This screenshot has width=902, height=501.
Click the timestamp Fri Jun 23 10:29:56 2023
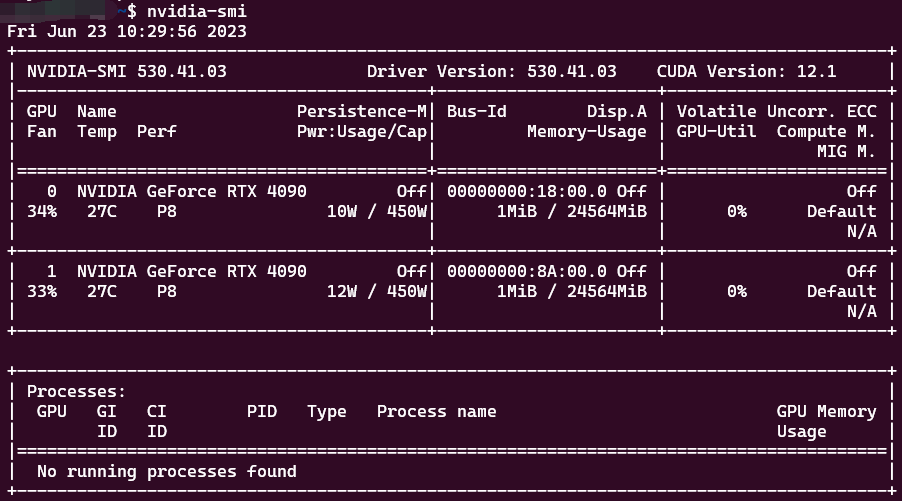(x=127, y=31)
